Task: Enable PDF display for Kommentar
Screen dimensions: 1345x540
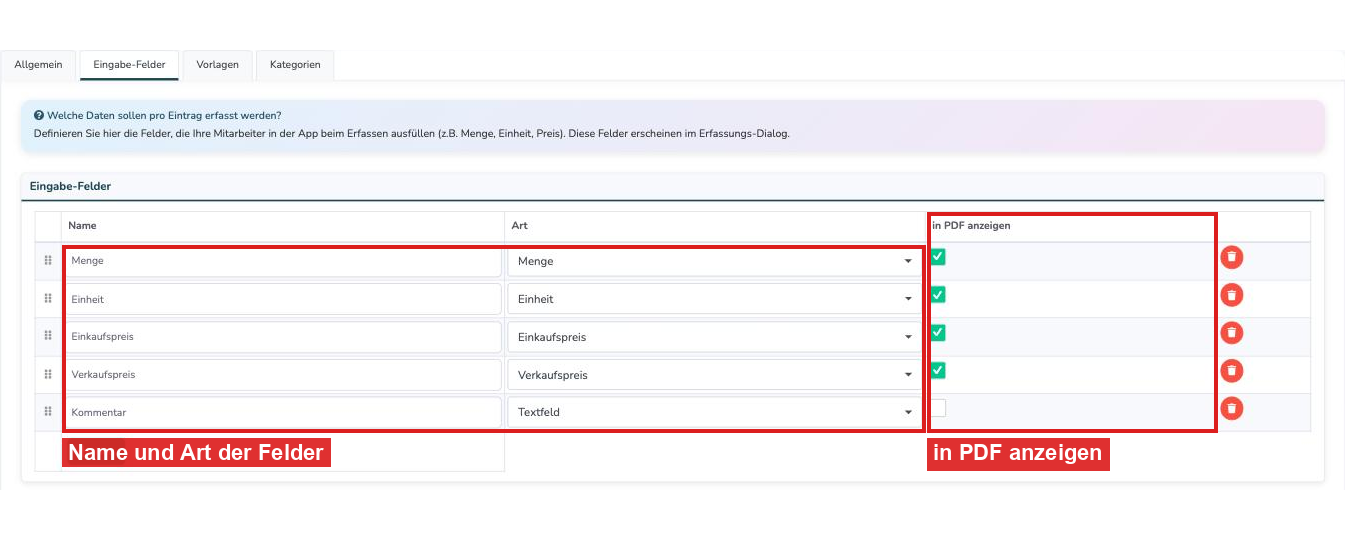Action: pos(938,408)
